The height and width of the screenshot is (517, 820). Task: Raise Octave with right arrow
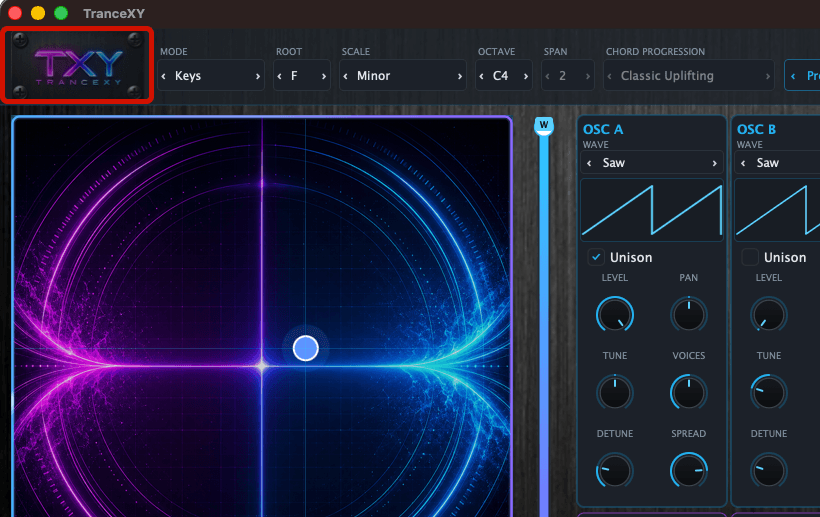[526, 76]
